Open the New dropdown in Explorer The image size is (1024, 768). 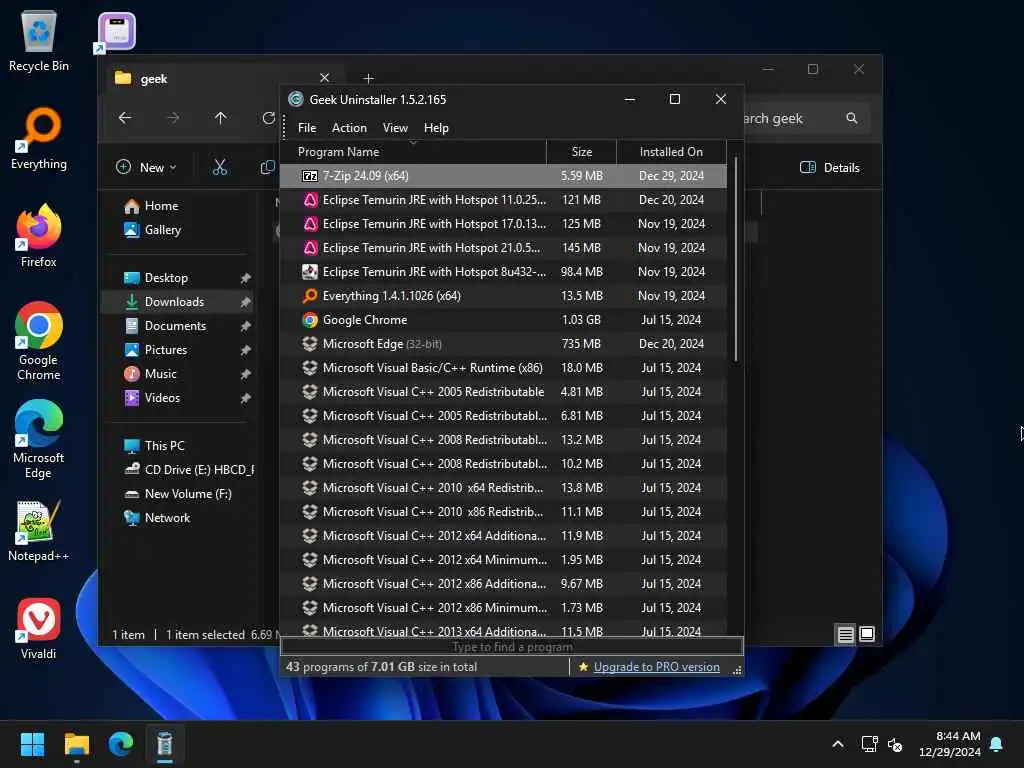[x=146, y=167]
